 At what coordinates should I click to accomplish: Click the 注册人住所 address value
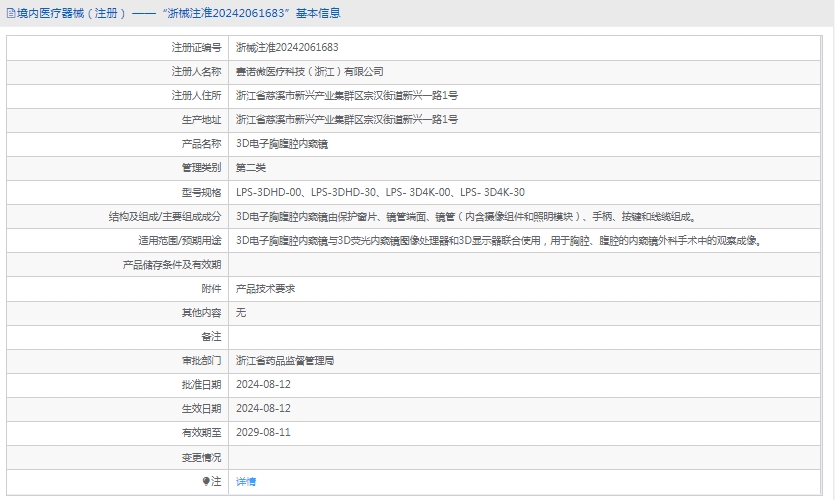[347, 95]
